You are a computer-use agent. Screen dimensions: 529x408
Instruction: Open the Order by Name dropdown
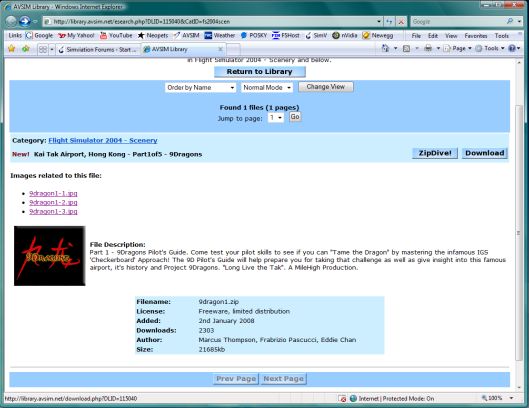pyautogui.click(x=200, y=87)
